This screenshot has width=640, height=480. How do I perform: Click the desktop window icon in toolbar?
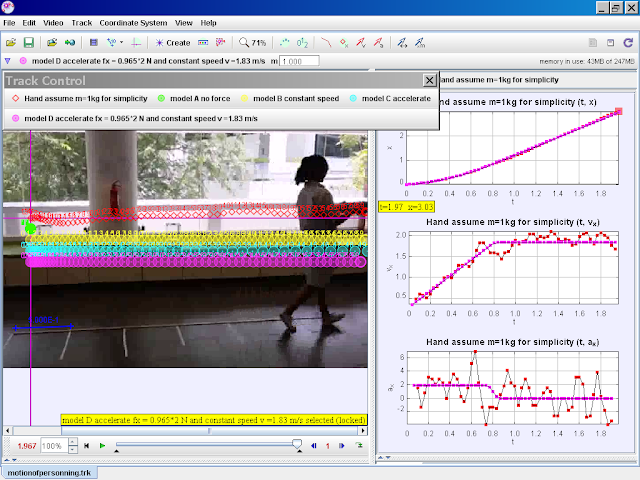(611, 42)
